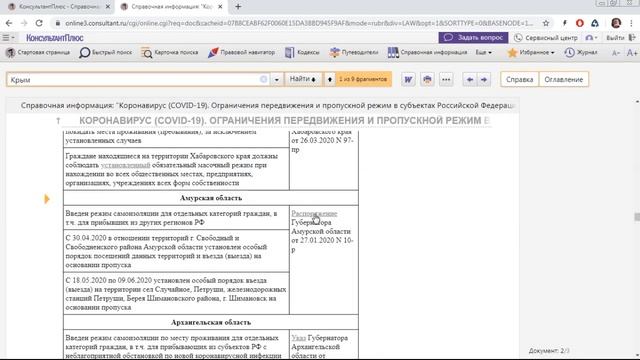The image size is (640, 360).
Task: Open Кодексы section
Action: [302, 53]
